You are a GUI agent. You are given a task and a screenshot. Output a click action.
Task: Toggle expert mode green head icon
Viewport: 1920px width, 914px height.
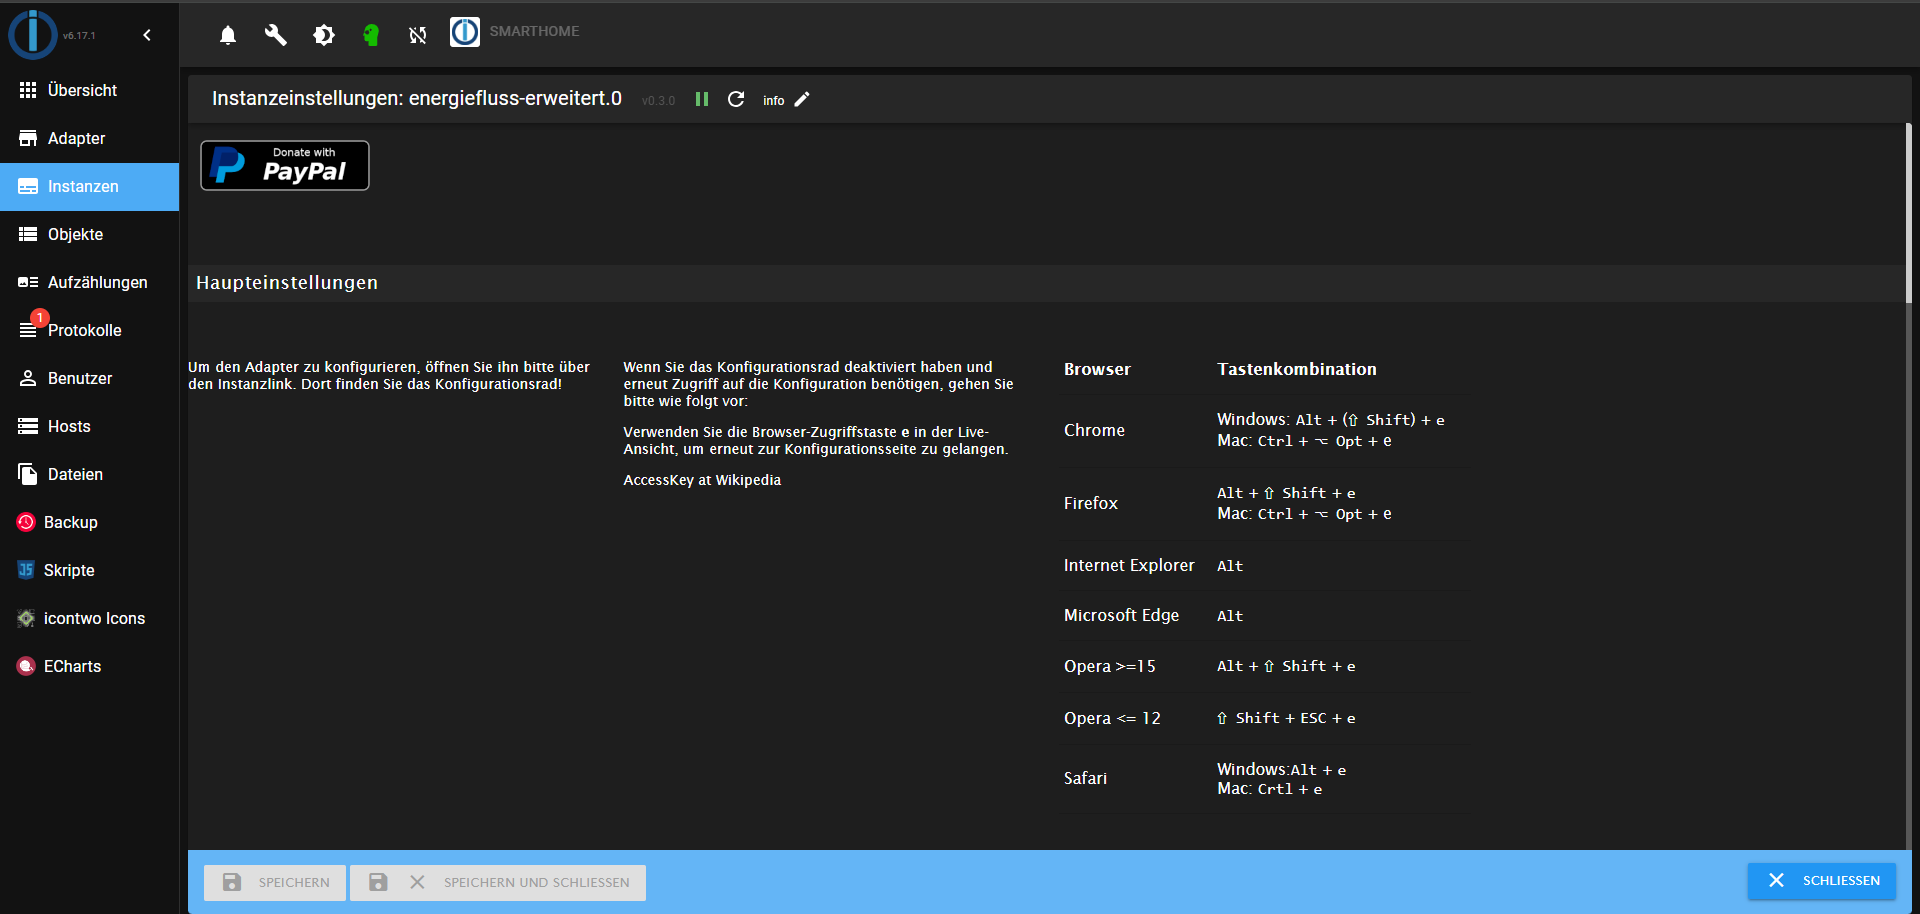coord(371,36)
